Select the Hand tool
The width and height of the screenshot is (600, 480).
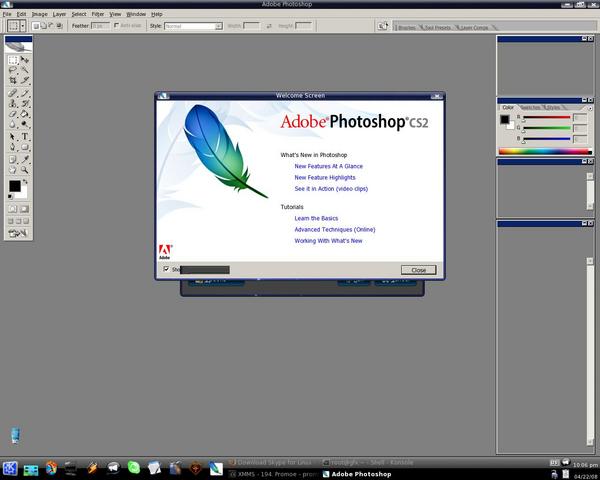13,170
